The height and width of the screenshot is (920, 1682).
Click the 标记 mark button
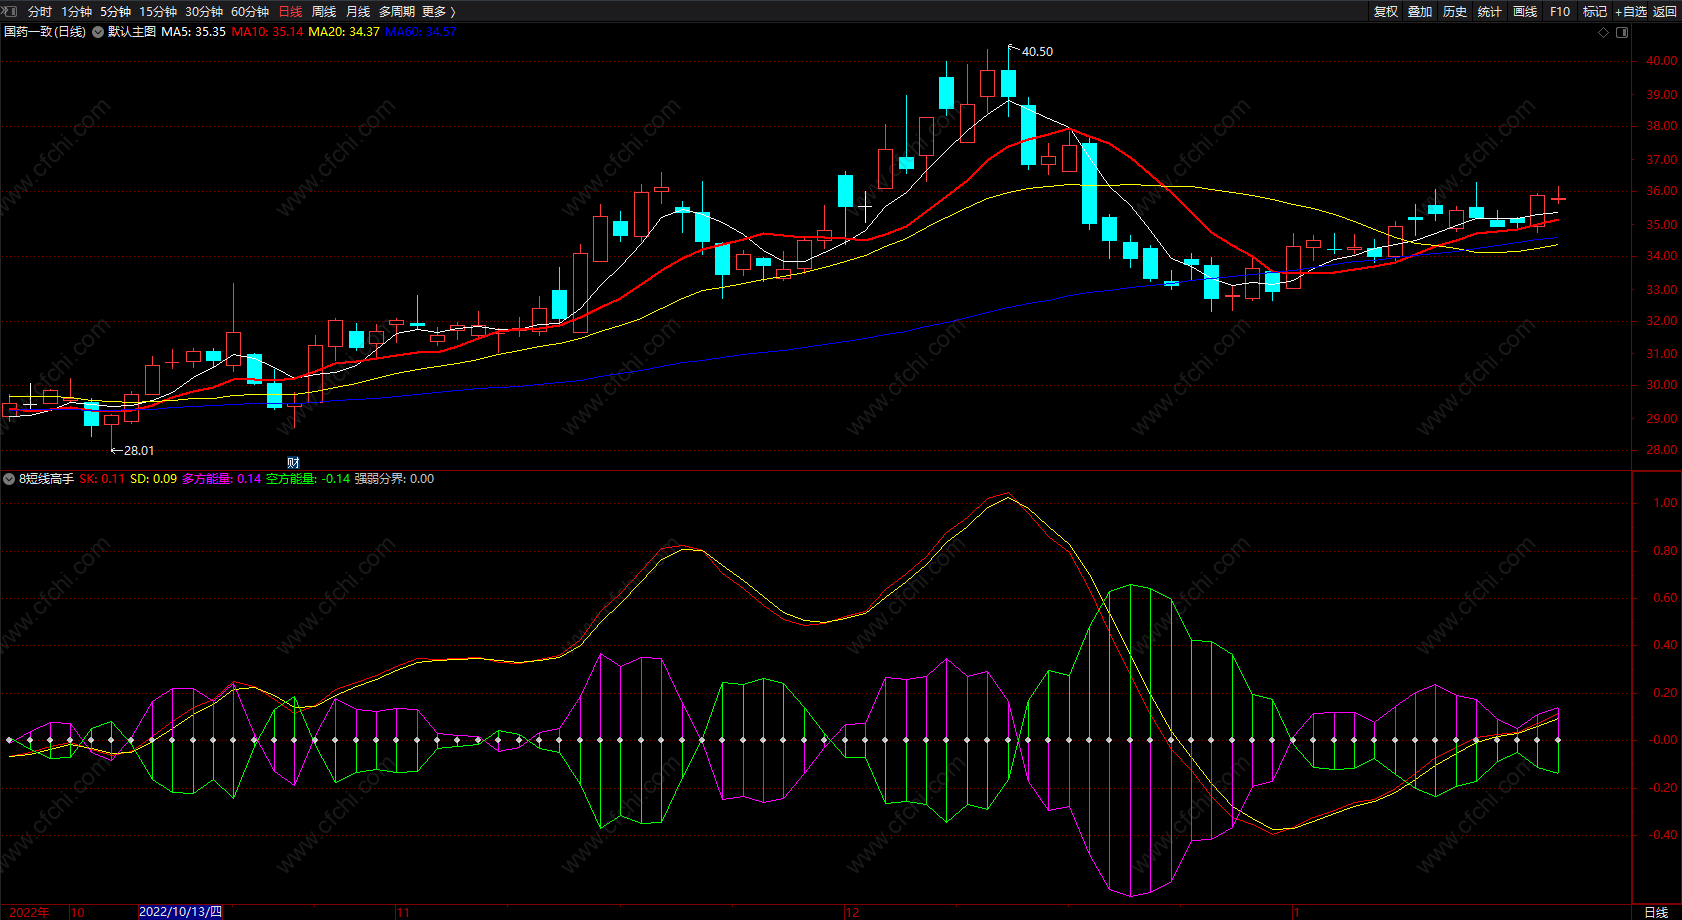click(x=1595, y=12)
